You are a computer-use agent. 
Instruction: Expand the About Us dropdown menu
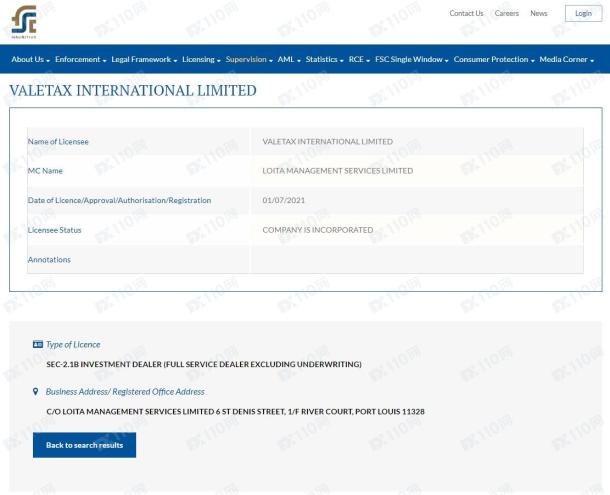click(x=29, y=60)
